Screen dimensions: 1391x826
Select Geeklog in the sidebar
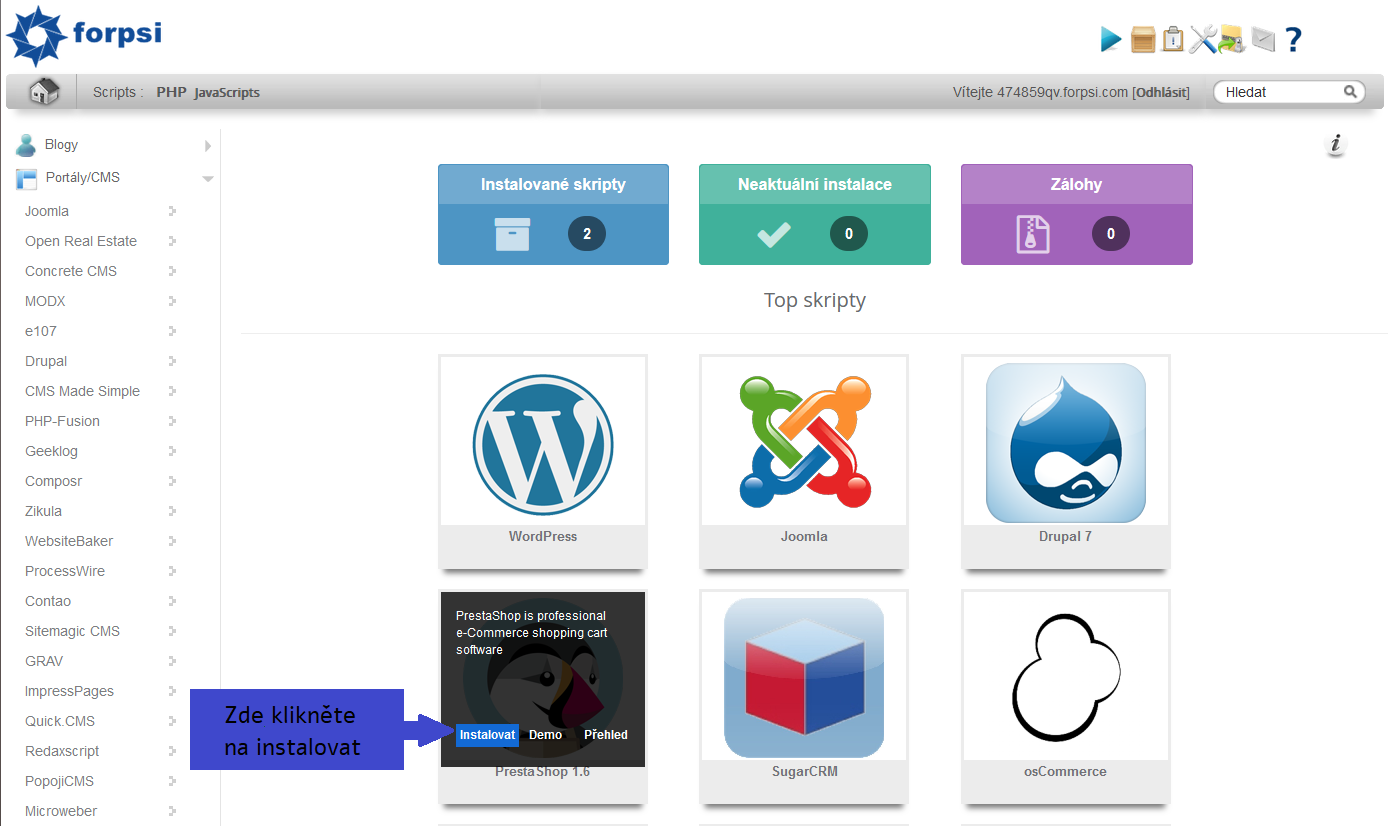click(51, 451)
